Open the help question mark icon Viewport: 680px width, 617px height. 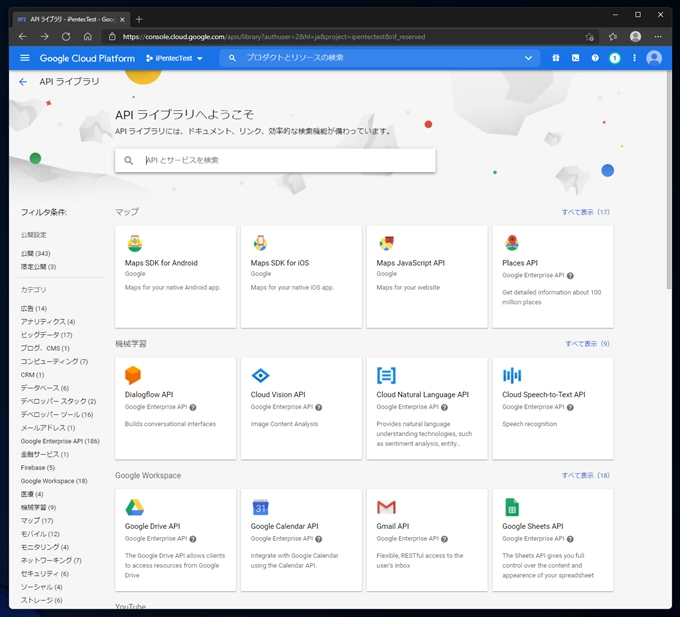point(595,58)
